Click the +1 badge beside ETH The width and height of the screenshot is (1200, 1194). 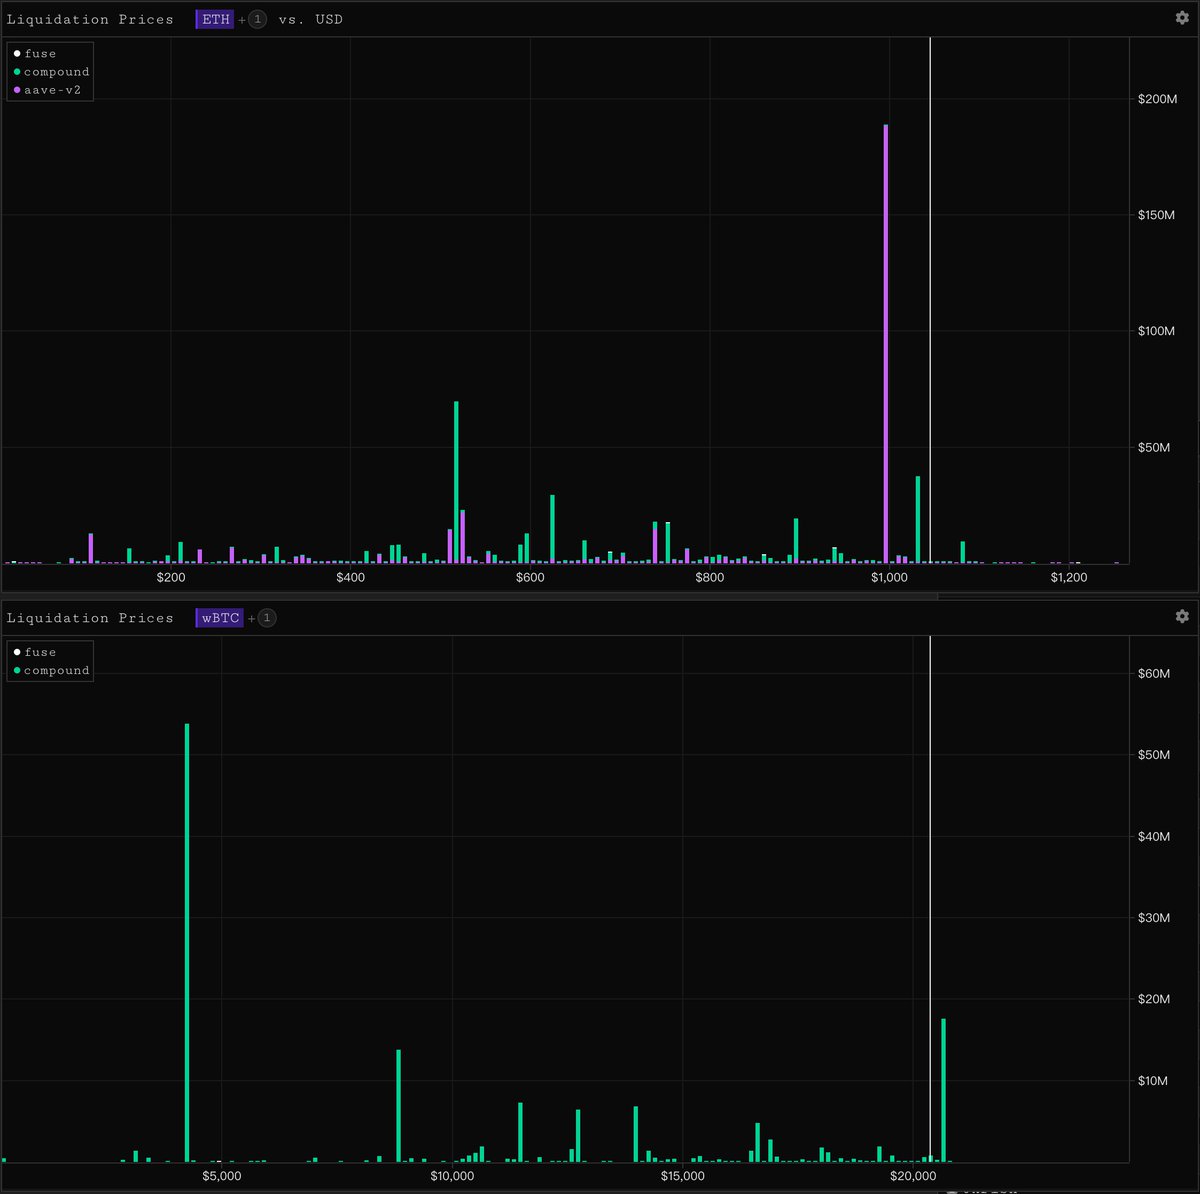tap(257, 19)
